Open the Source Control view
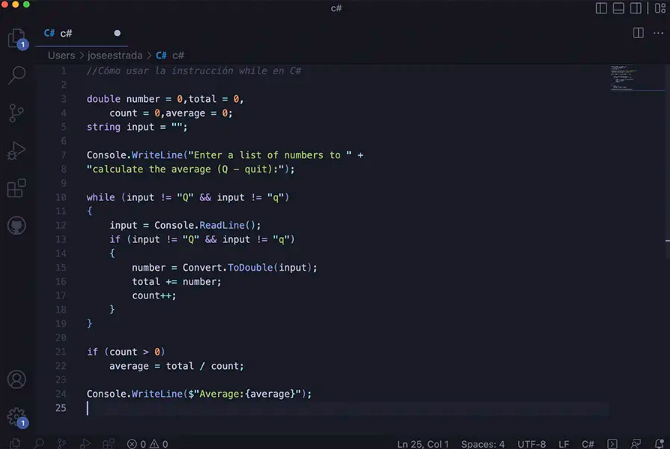Viewport: 670px width, 449px height. point(16,113)
